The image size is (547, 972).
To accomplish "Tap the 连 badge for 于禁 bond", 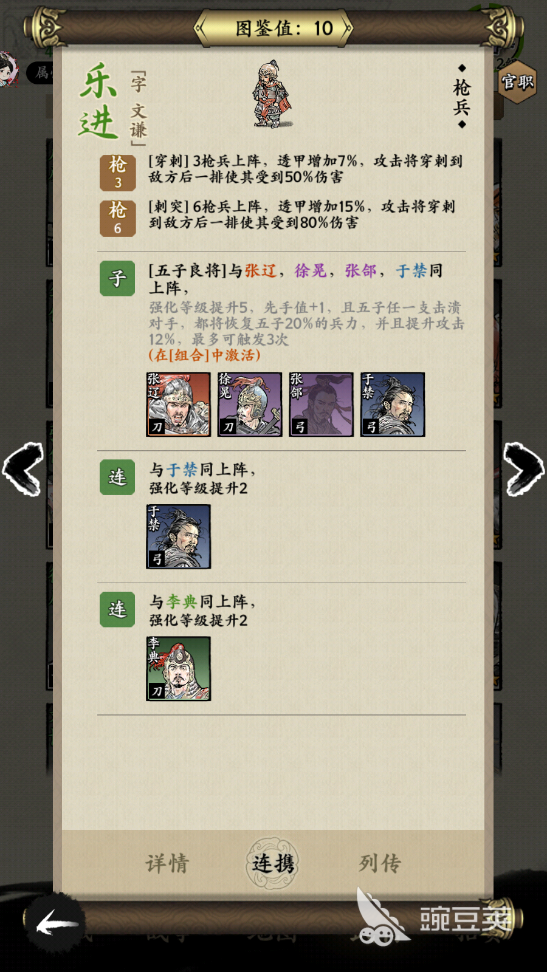I will (117, 477).
